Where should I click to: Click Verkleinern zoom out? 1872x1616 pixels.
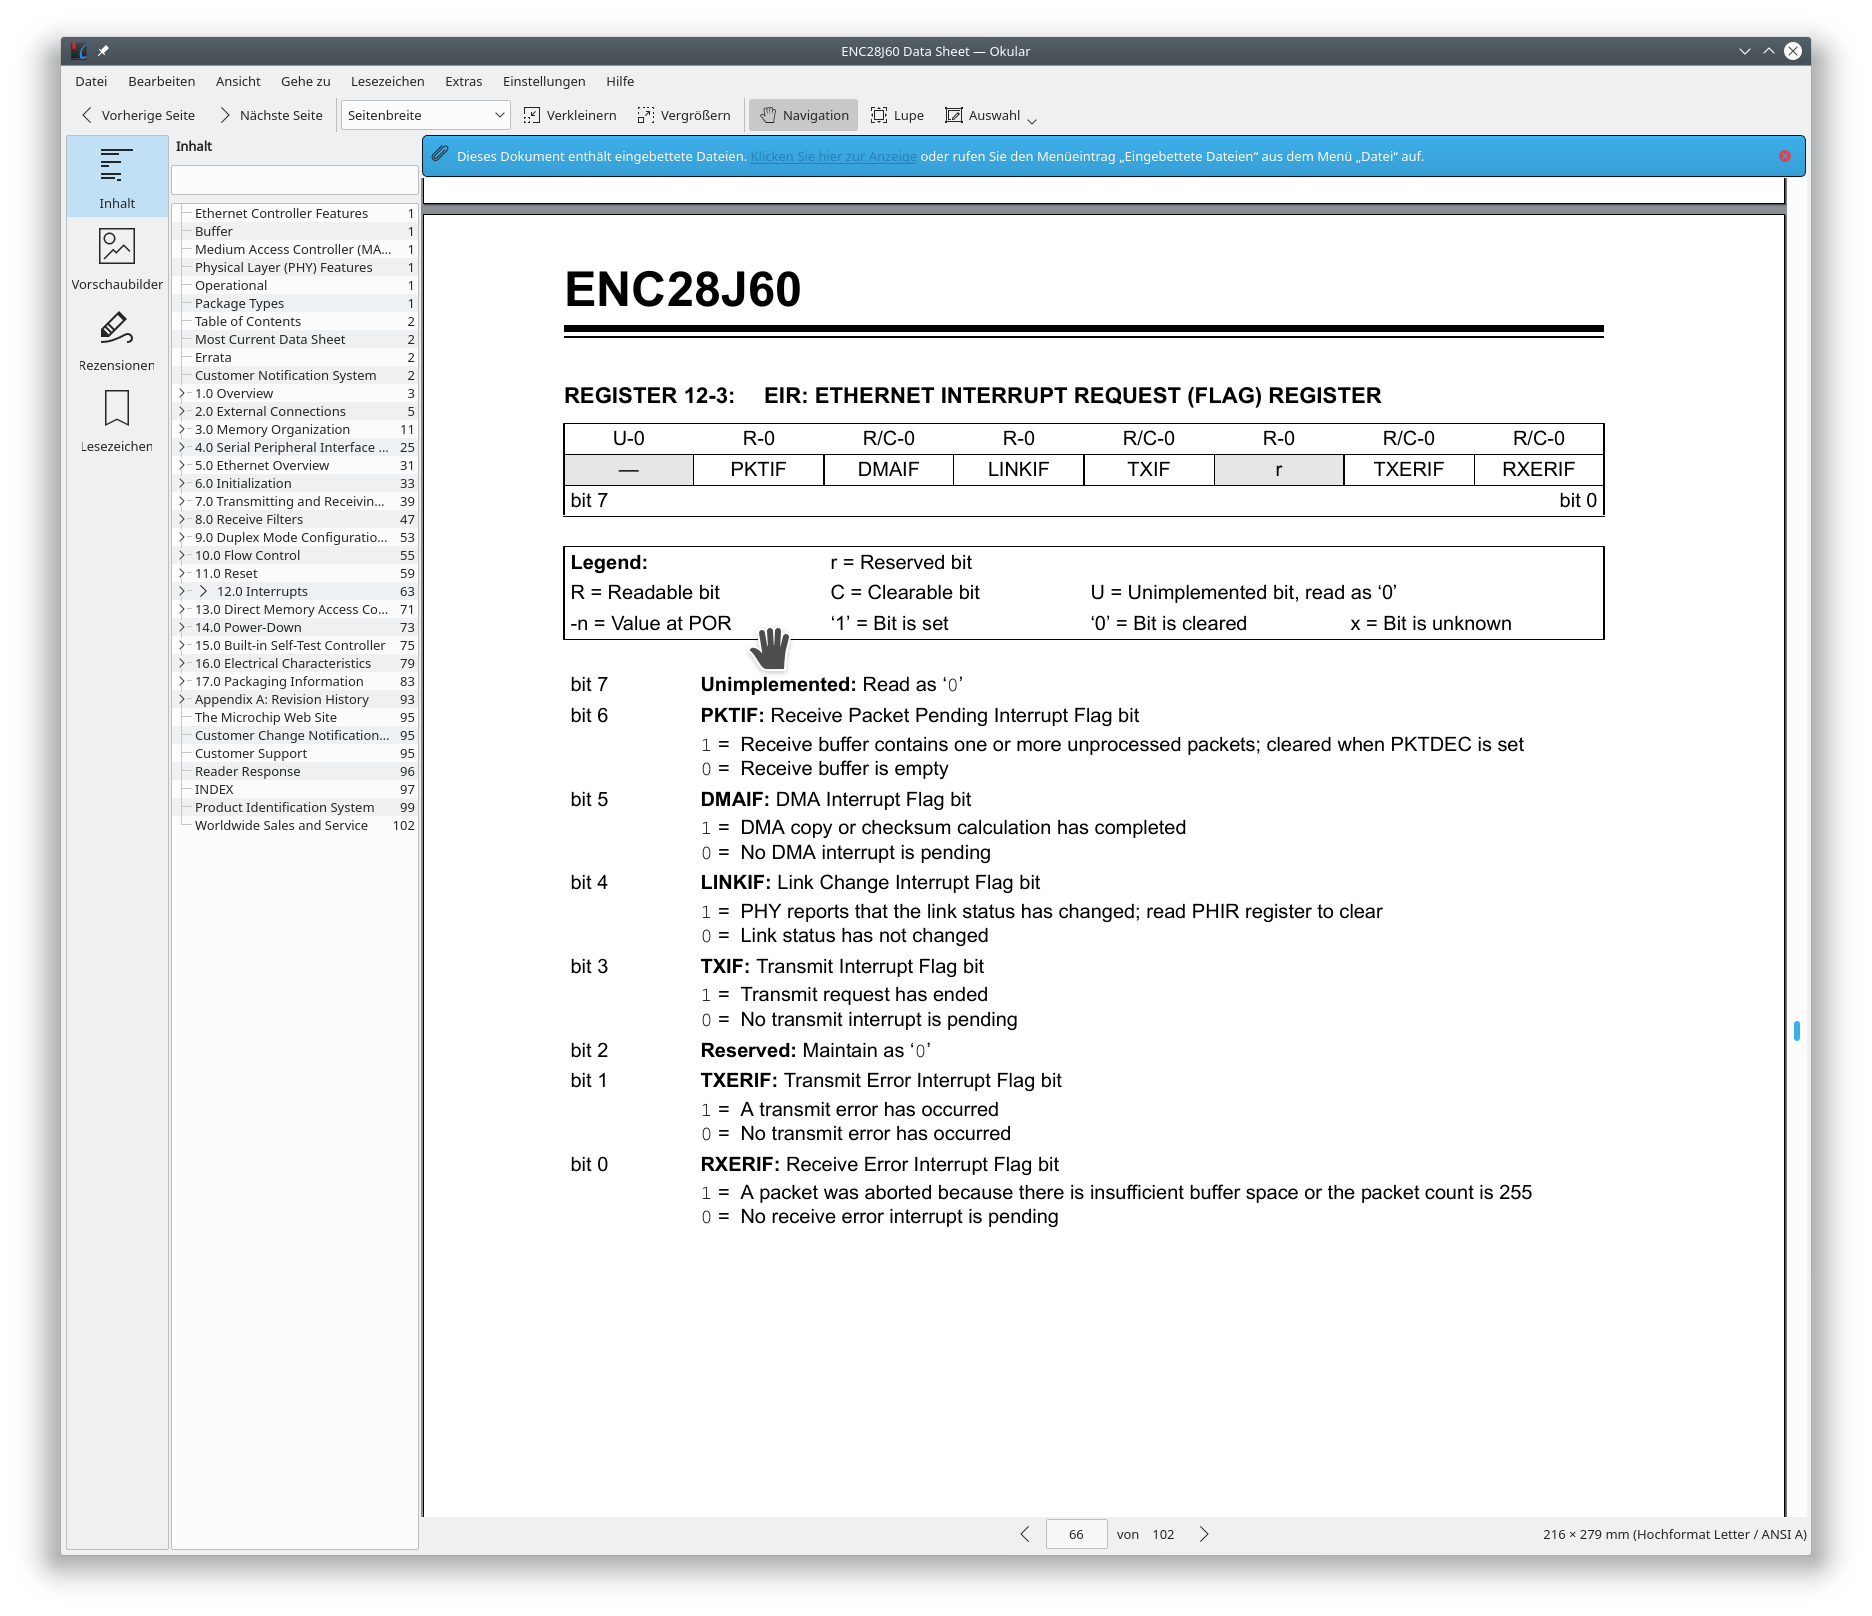[570, 115]
